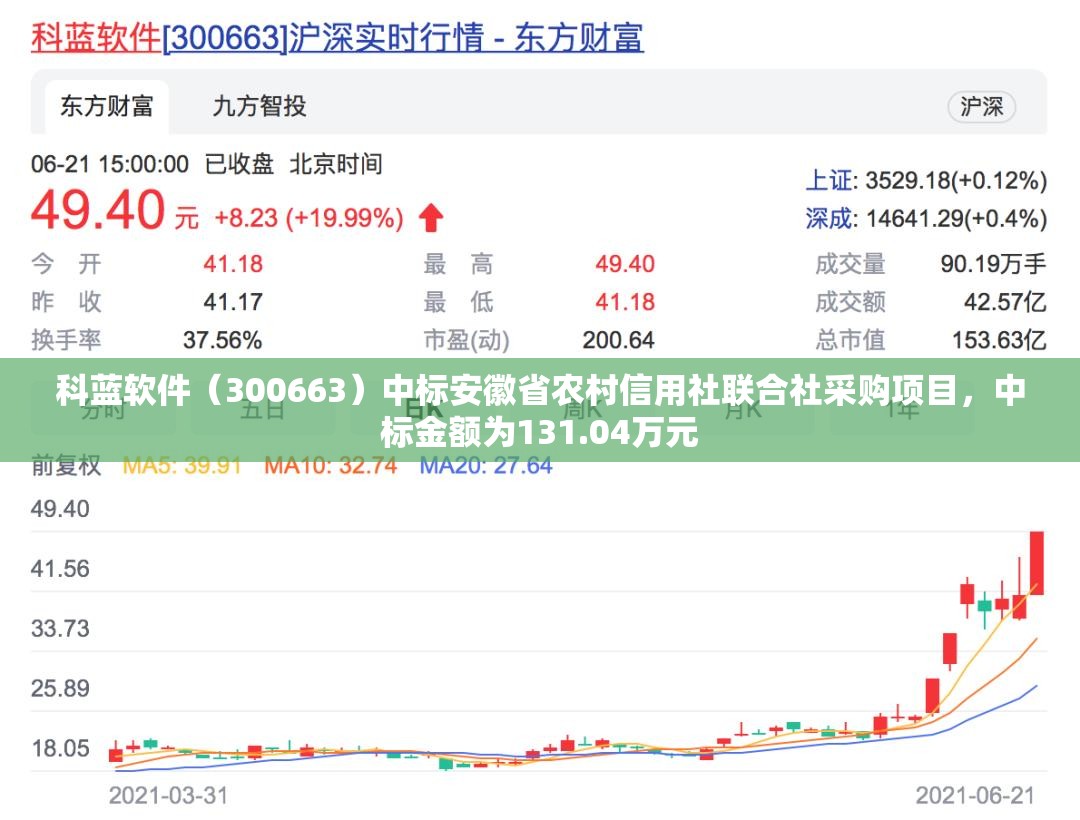This screenshot has width=1080, height=820.
Task: Click the 深成 index label
Action: pos(829,218)
